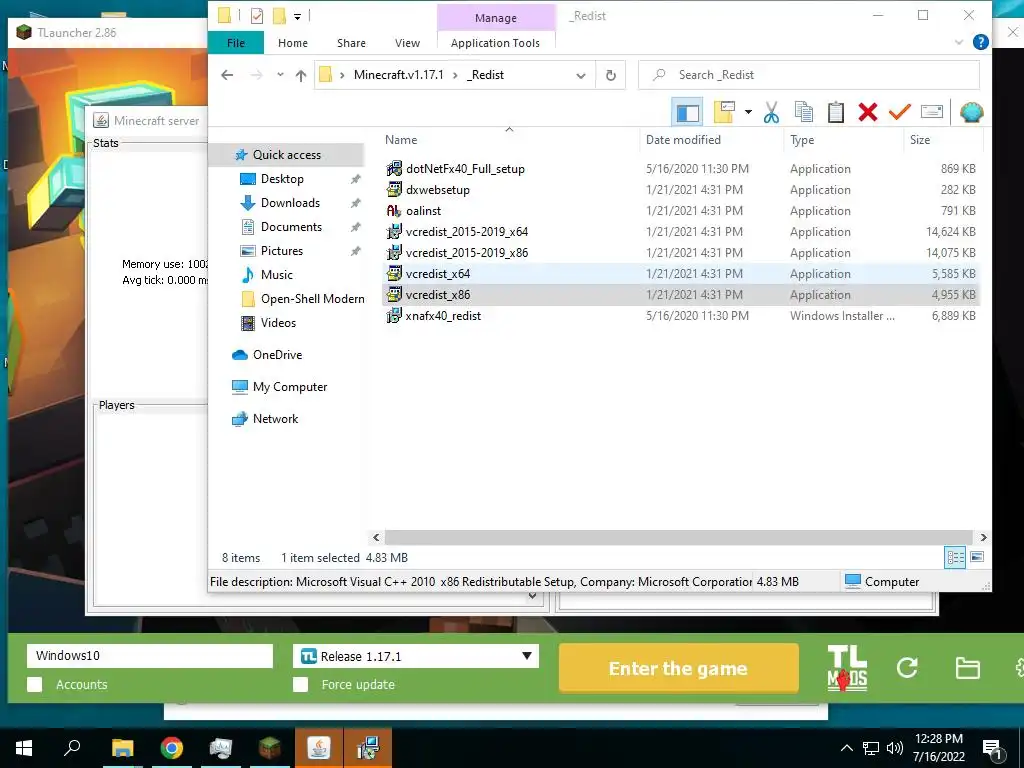
Task: Toggle the navigation pane toolbar icon
Action: point(686,112)
